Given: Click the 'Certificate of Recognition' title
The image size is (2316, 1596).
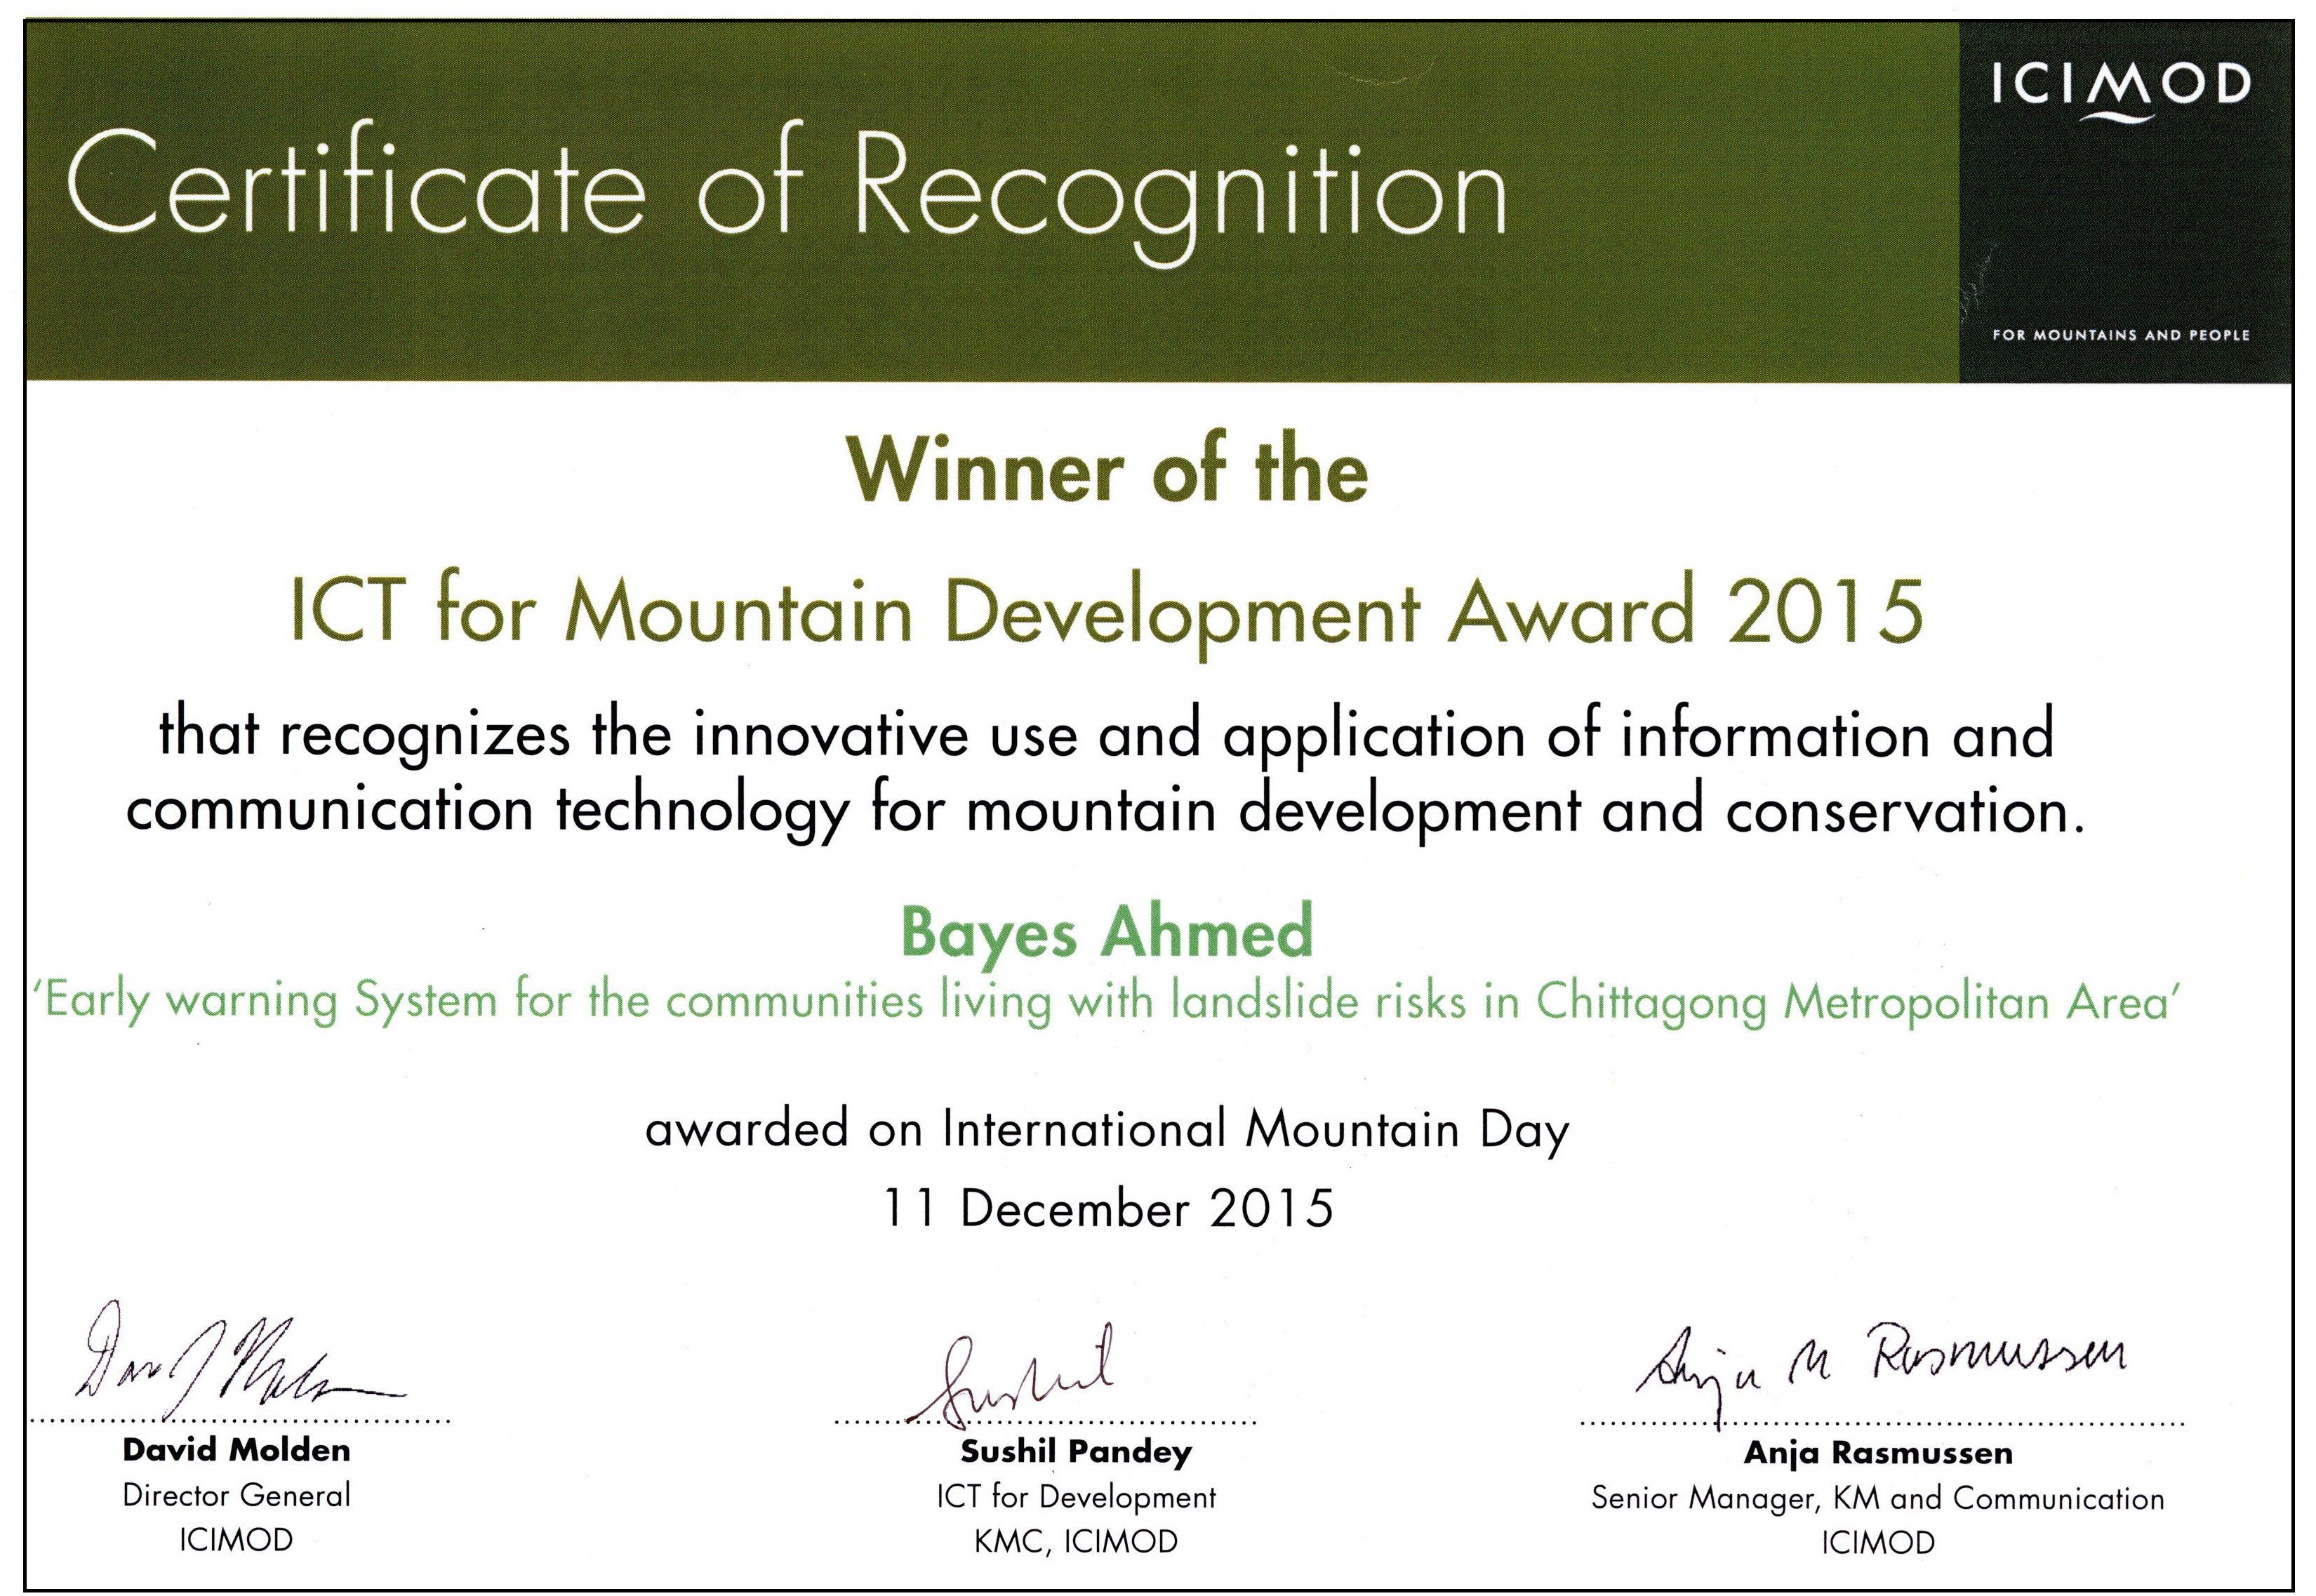Looking at the screenshot, I should 787,194.
